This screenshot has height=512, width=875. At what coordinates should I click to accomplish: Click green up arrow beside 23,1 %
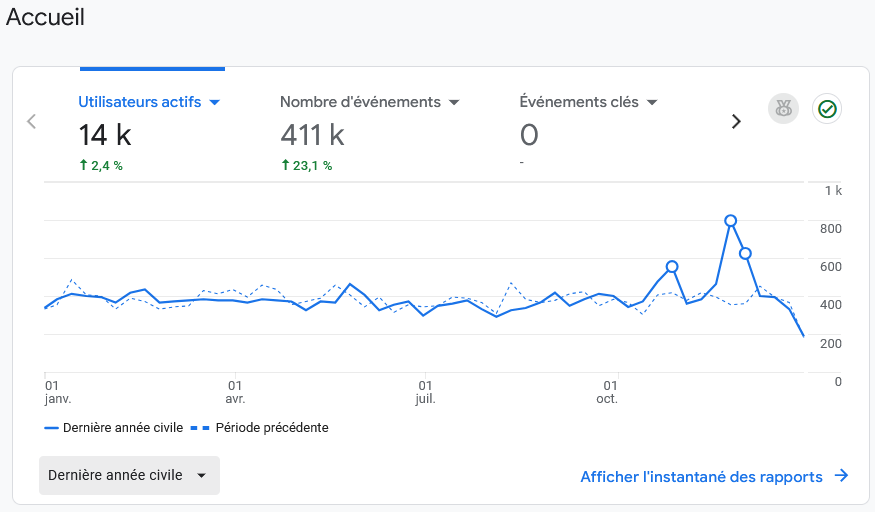pos(286,165)
